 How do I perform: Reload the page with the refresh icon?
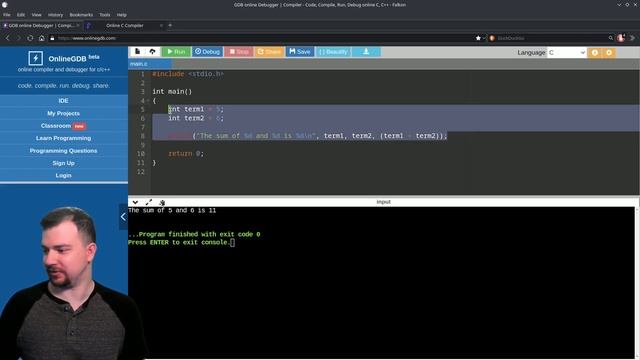[x=30, y=38]
